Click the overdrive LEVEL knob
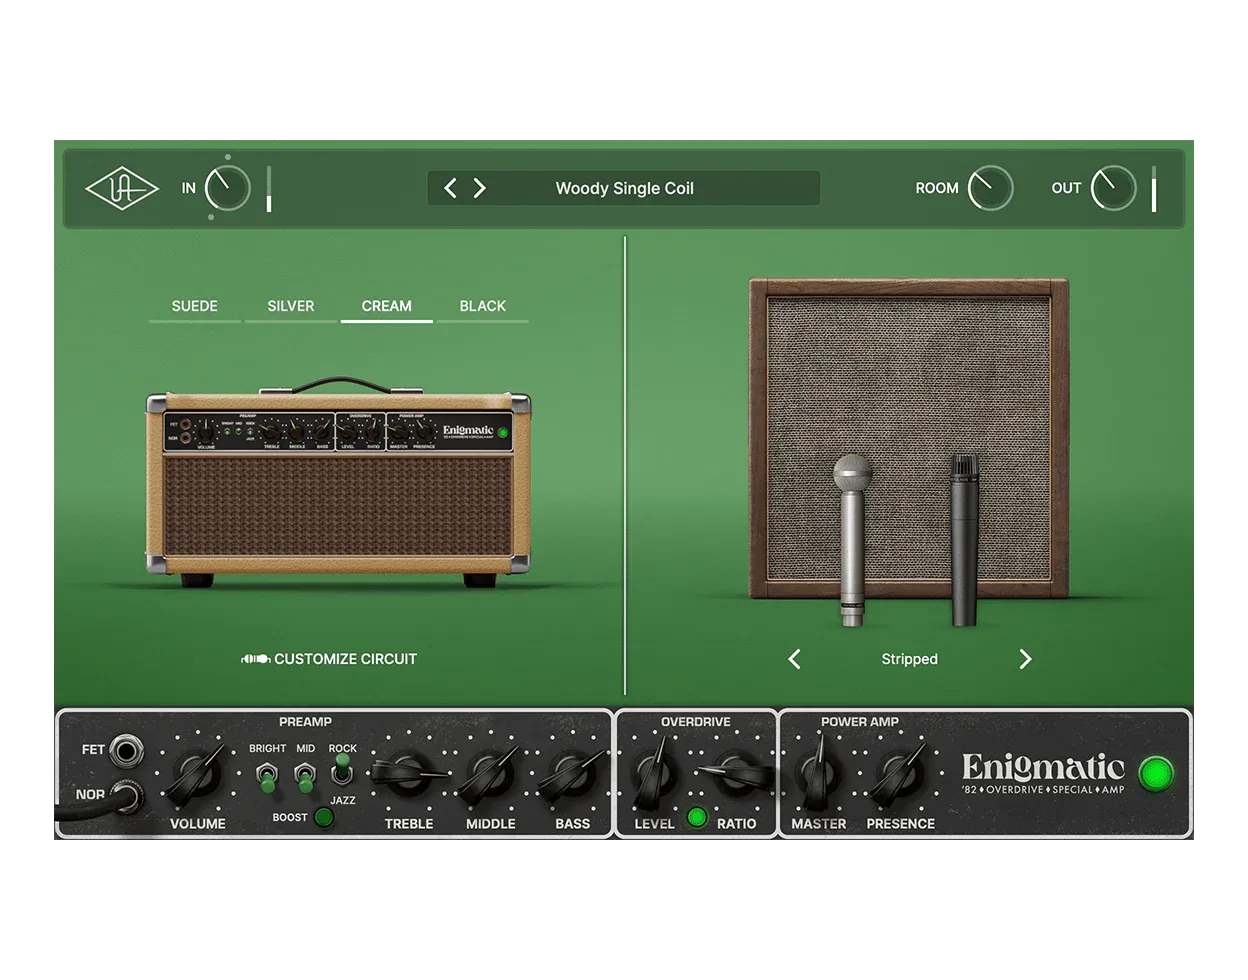 point(653,776)
